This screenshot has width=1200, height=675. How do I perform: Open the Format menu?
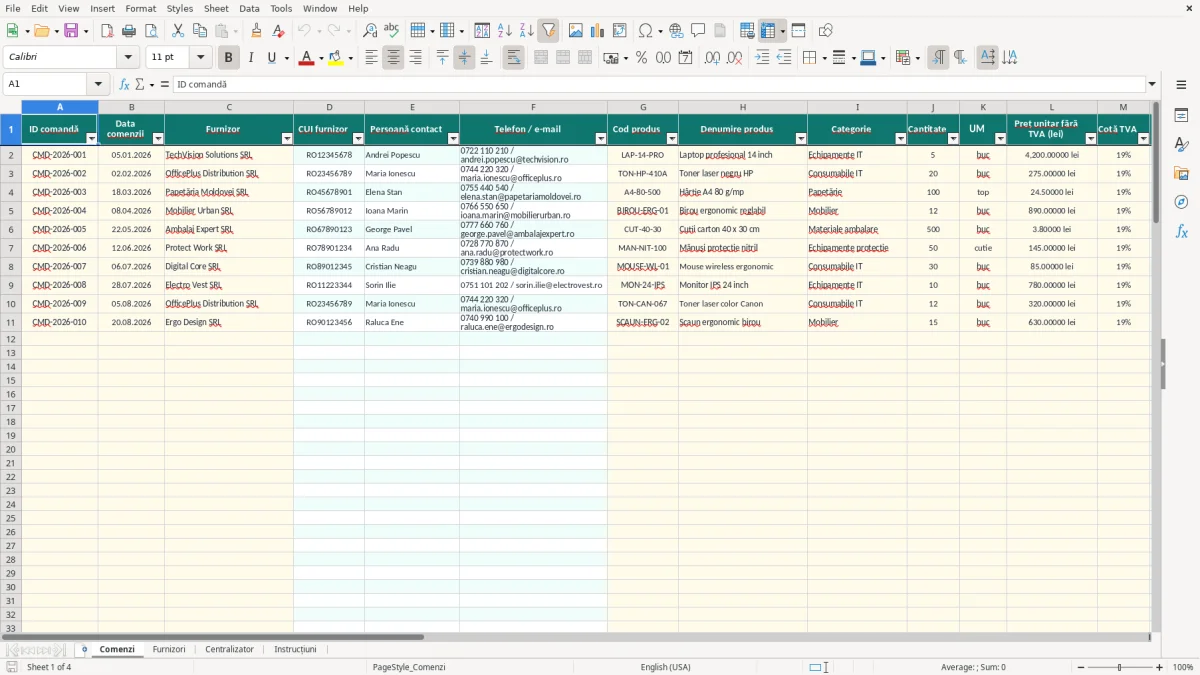click(x=140, y=8)
